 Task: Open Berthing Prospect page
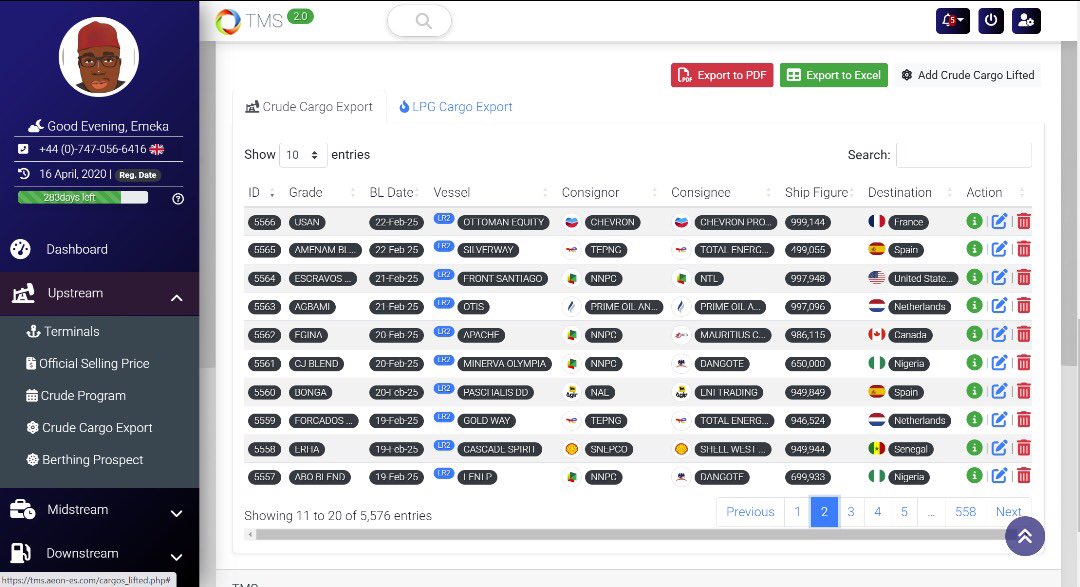[x=85, y=460]
